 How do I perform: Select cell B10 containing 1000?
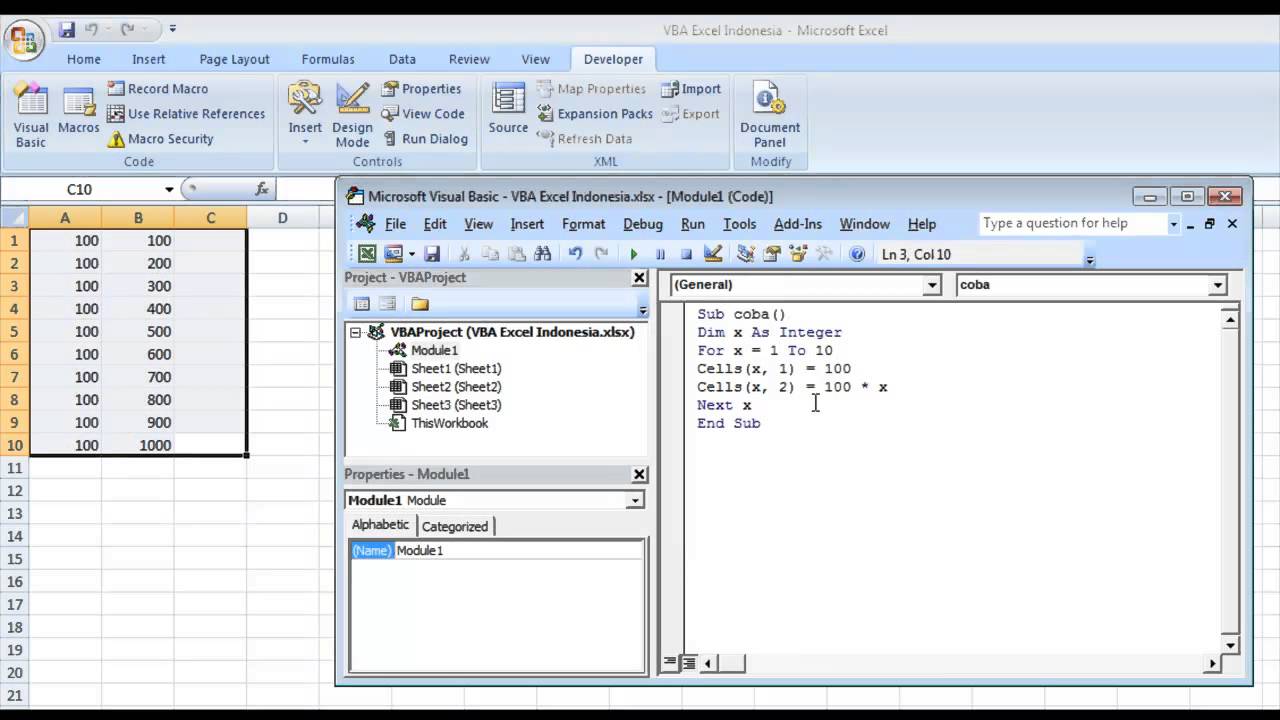(x=137, y=445)
